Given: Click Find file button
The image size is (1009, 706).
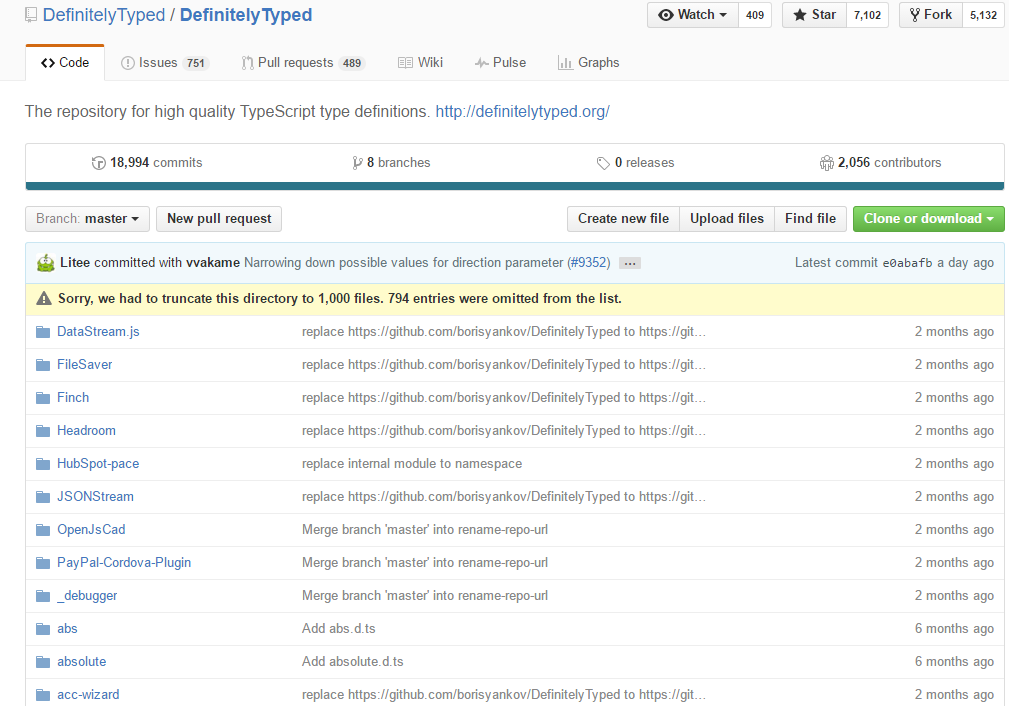Looking at the screenshot, I should (811, 219).
